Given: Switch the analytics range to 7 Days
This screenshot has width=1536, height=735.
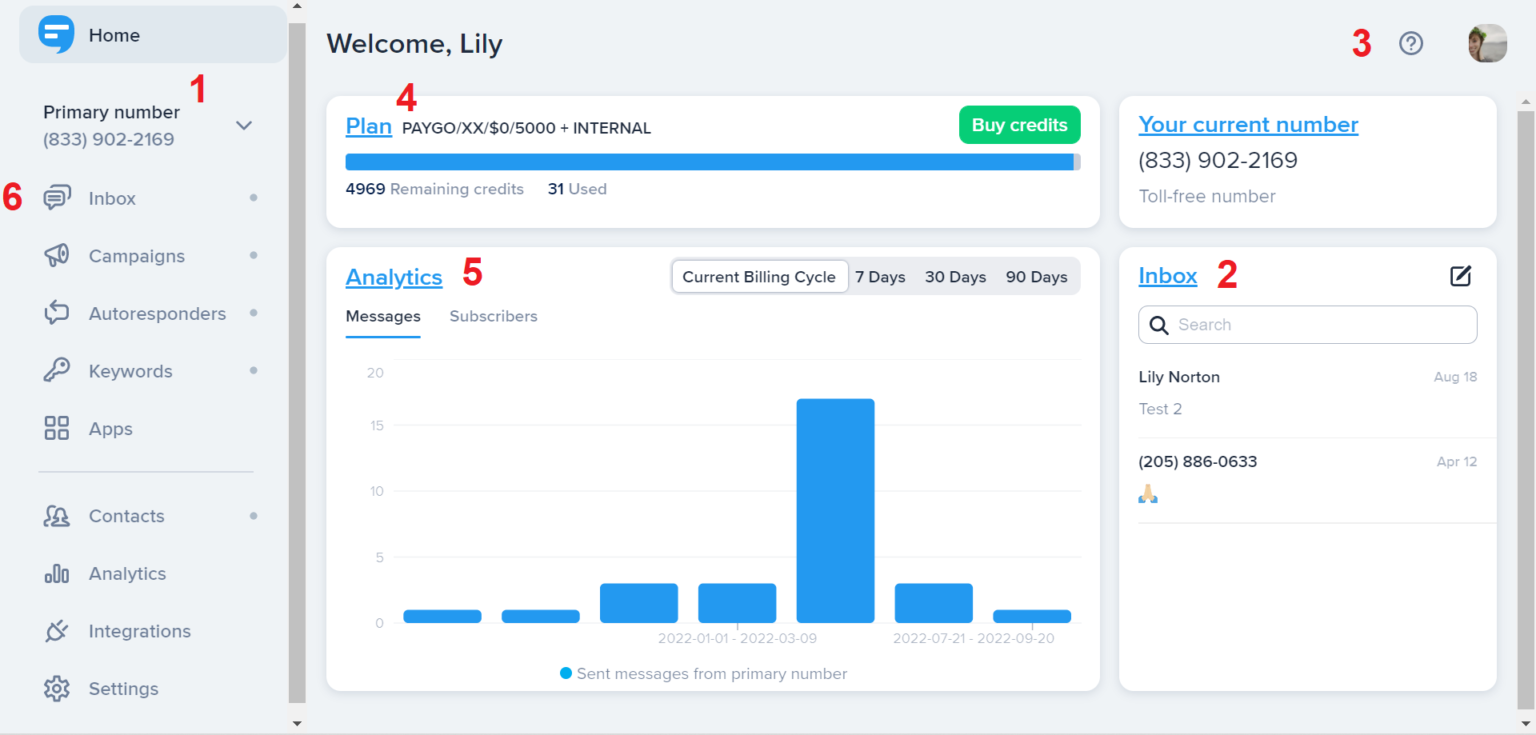Looking at the screenshot, I should tap(880, 277).
